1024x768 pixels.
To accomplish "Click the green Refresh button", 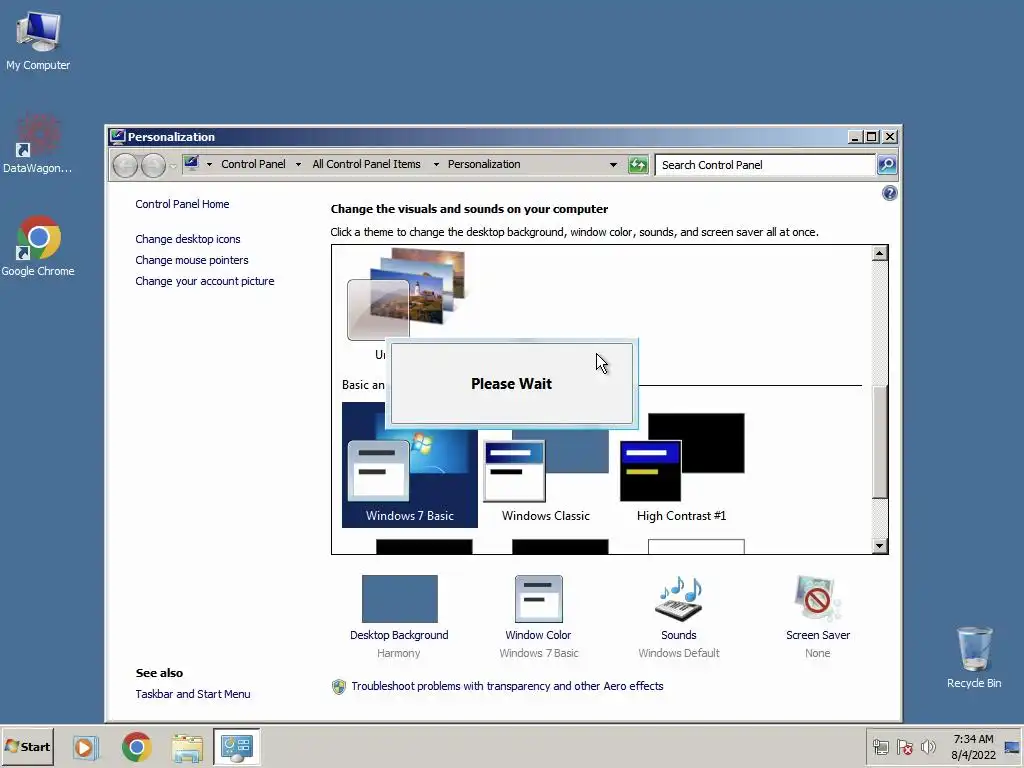I will tap(637, 165).
